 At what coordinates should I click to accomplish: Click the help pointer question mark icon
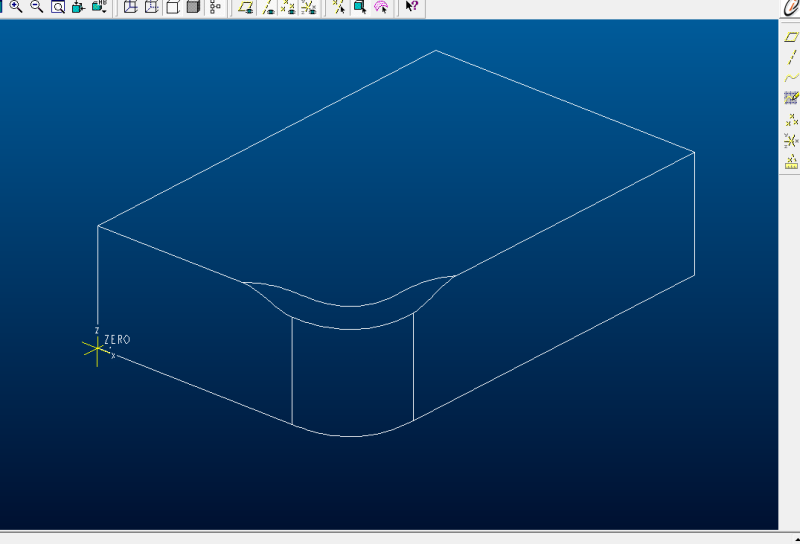pyautogui.click(x=411, y=7)
